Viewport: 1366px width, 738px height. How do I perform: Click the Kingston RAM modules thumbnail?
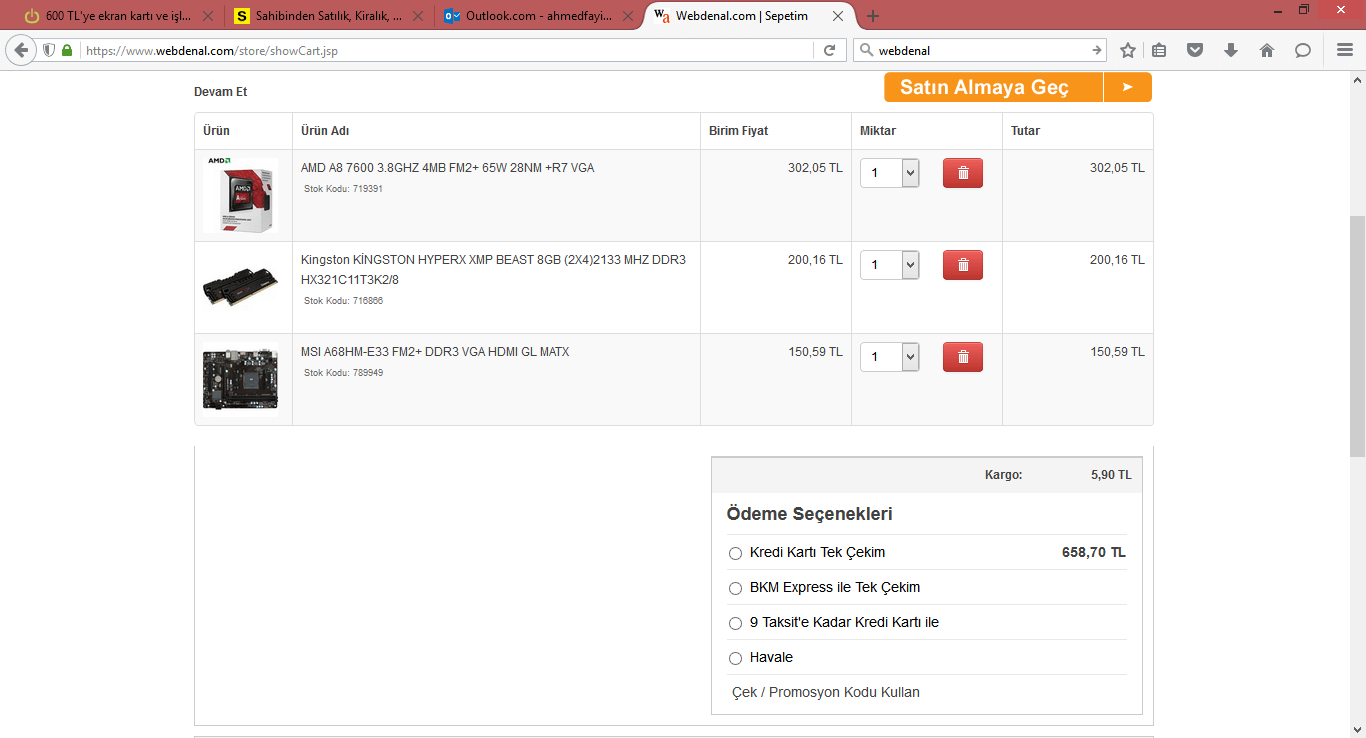[241, 287]
